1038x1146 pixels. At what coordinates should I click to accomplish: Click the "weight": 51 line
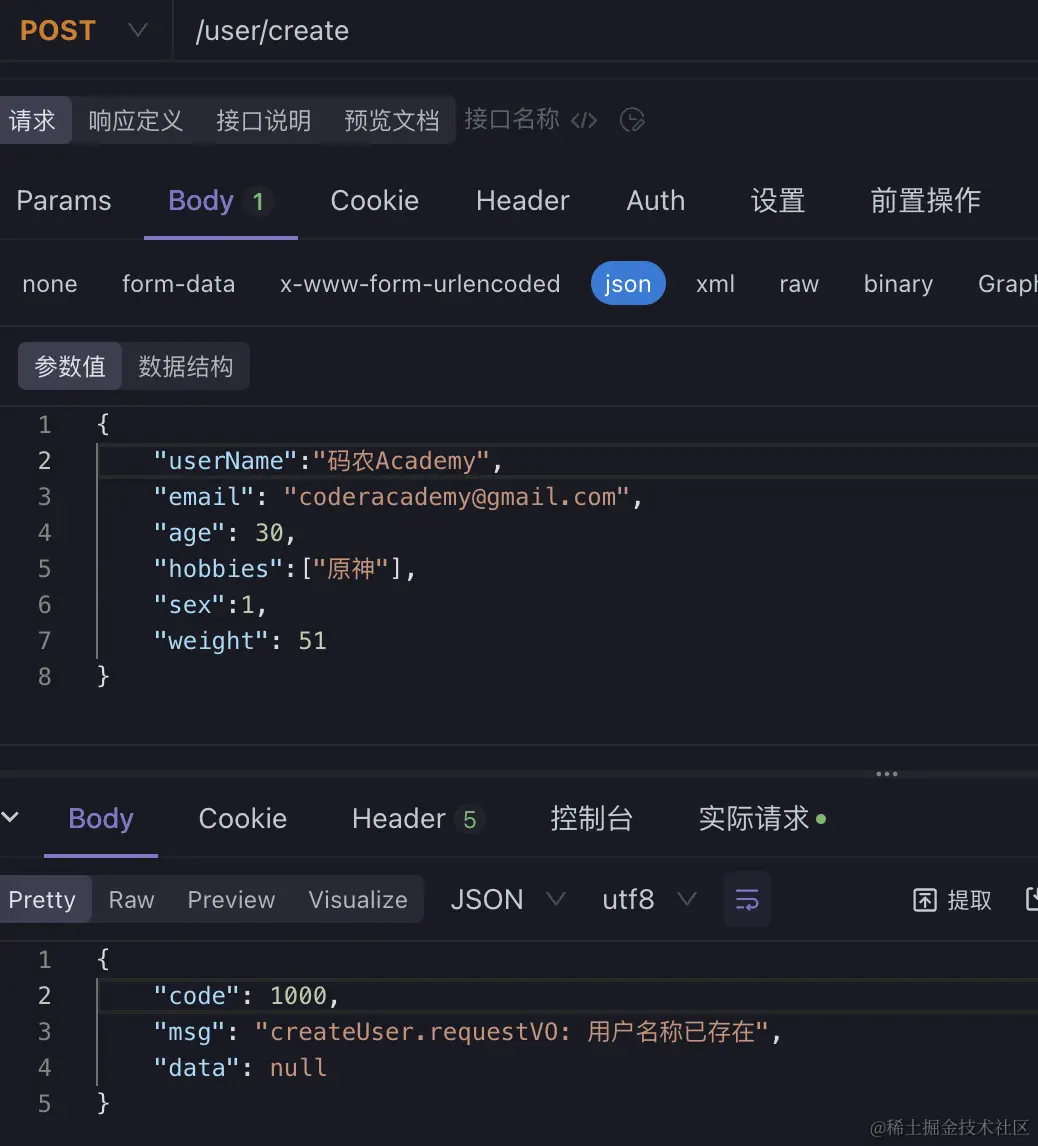(x=239, y=640)
